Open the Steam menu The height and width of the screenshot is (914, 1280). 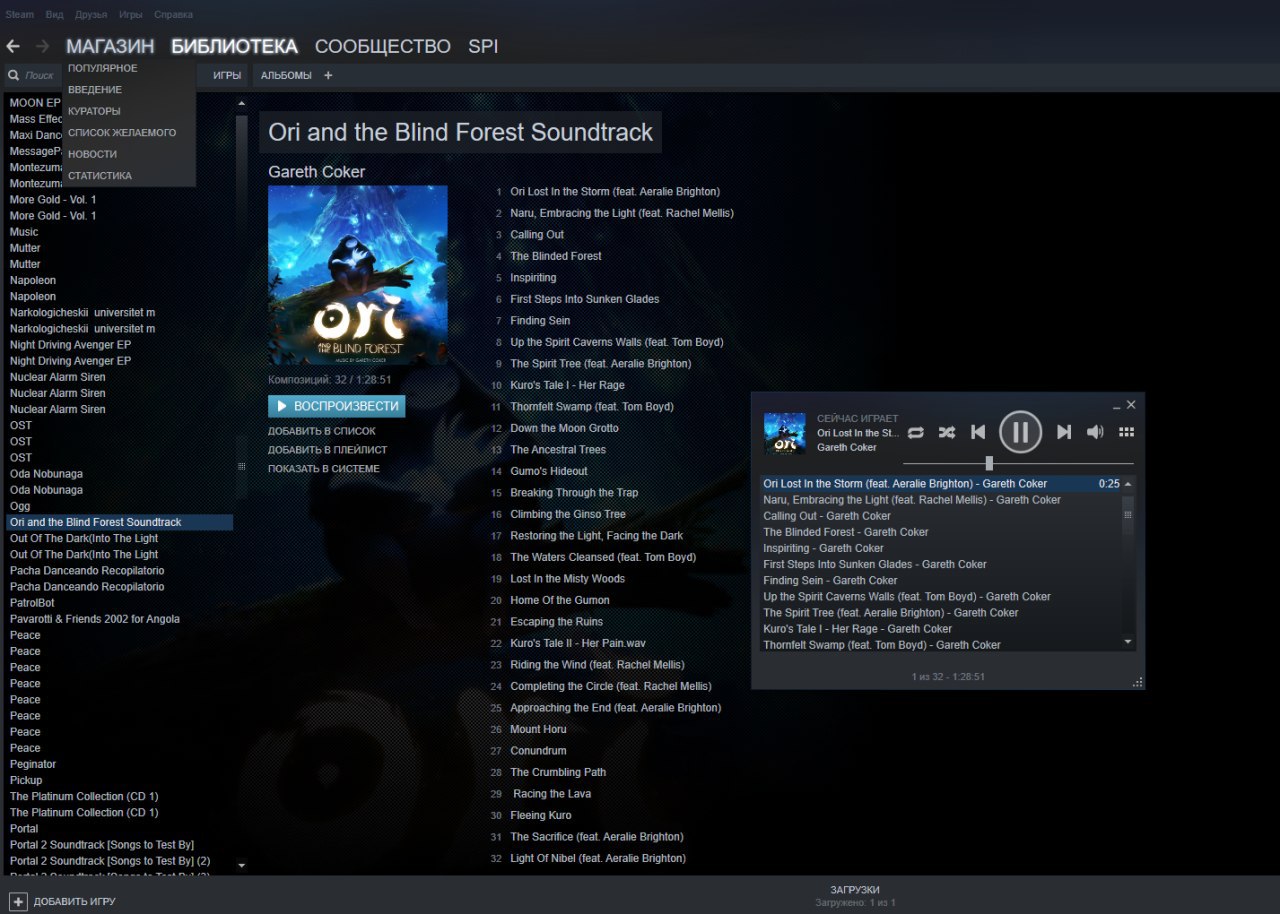tap(19, 15)
